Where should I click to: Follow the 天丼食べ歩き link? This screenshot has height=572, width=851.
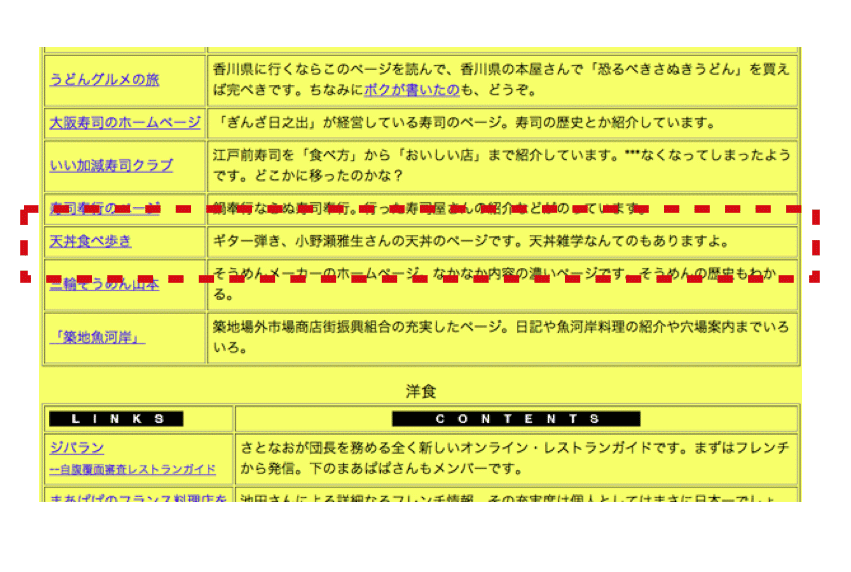90,241
